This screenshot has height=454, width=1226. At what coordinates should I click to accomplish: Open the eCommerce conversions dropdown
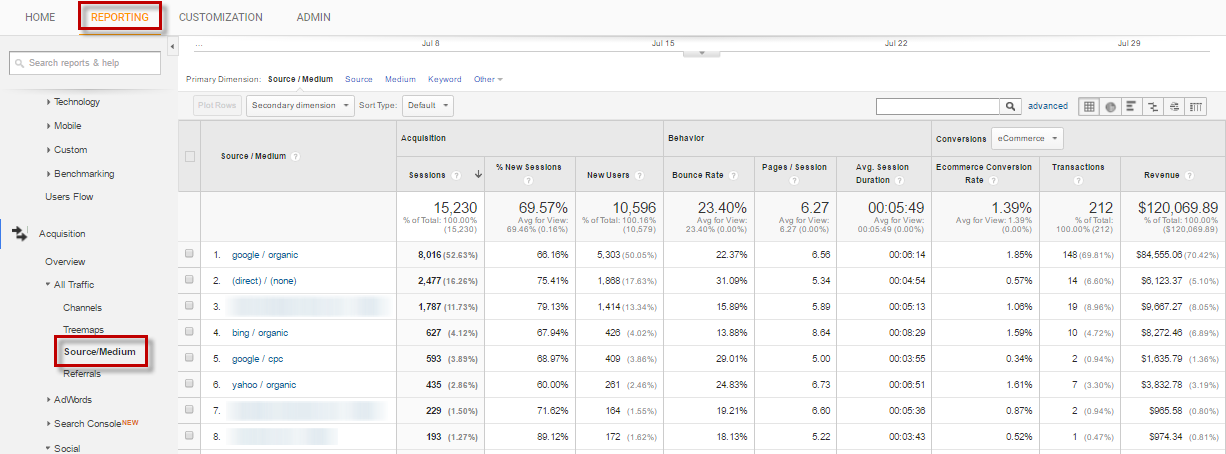point(1026,138)
